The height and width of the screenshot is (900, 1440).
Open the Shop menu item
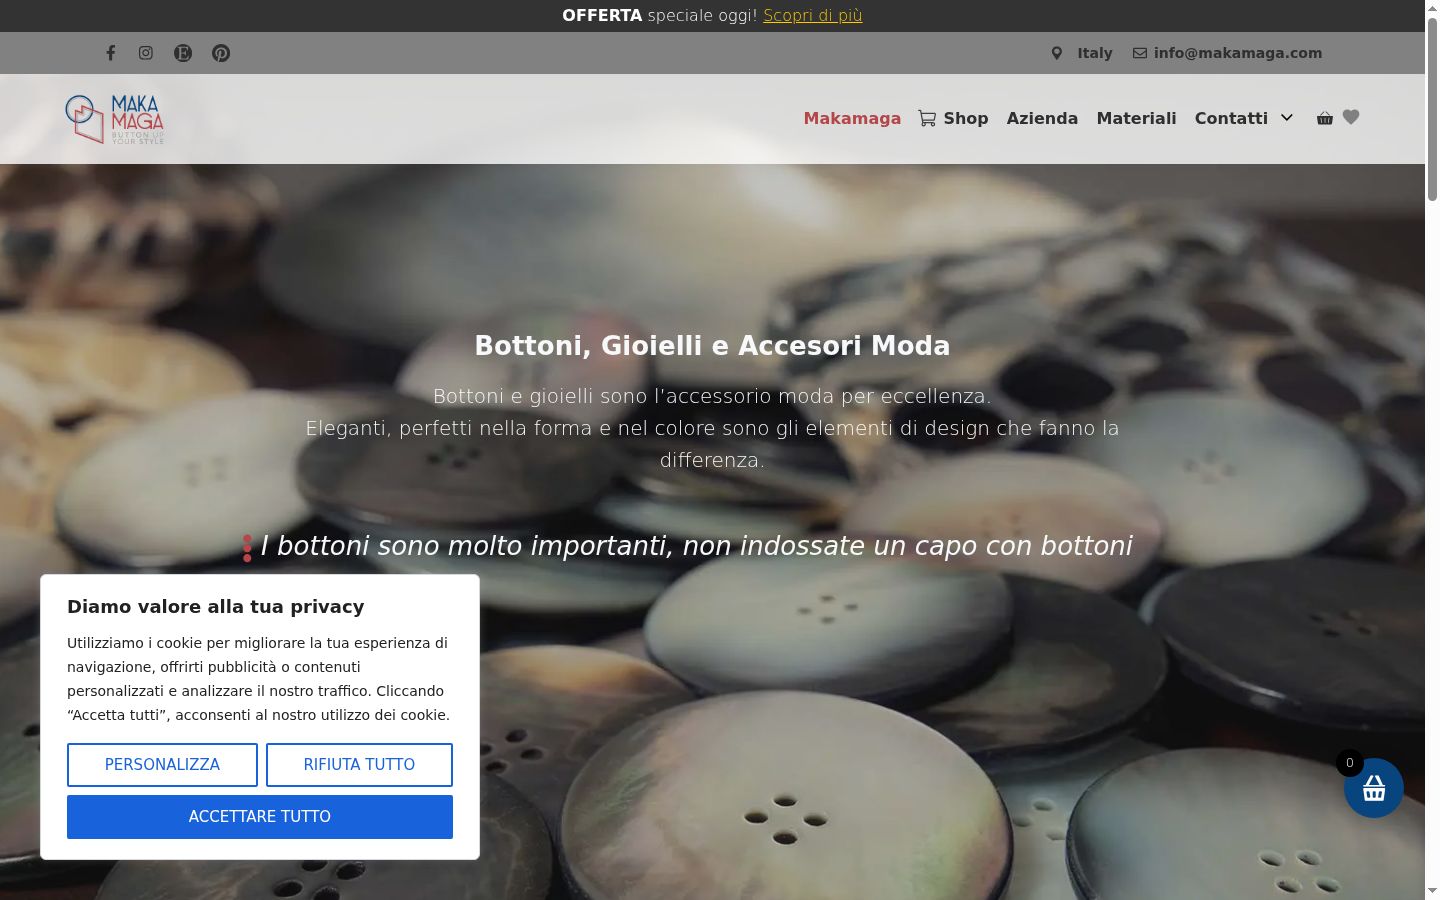point(954,118)
